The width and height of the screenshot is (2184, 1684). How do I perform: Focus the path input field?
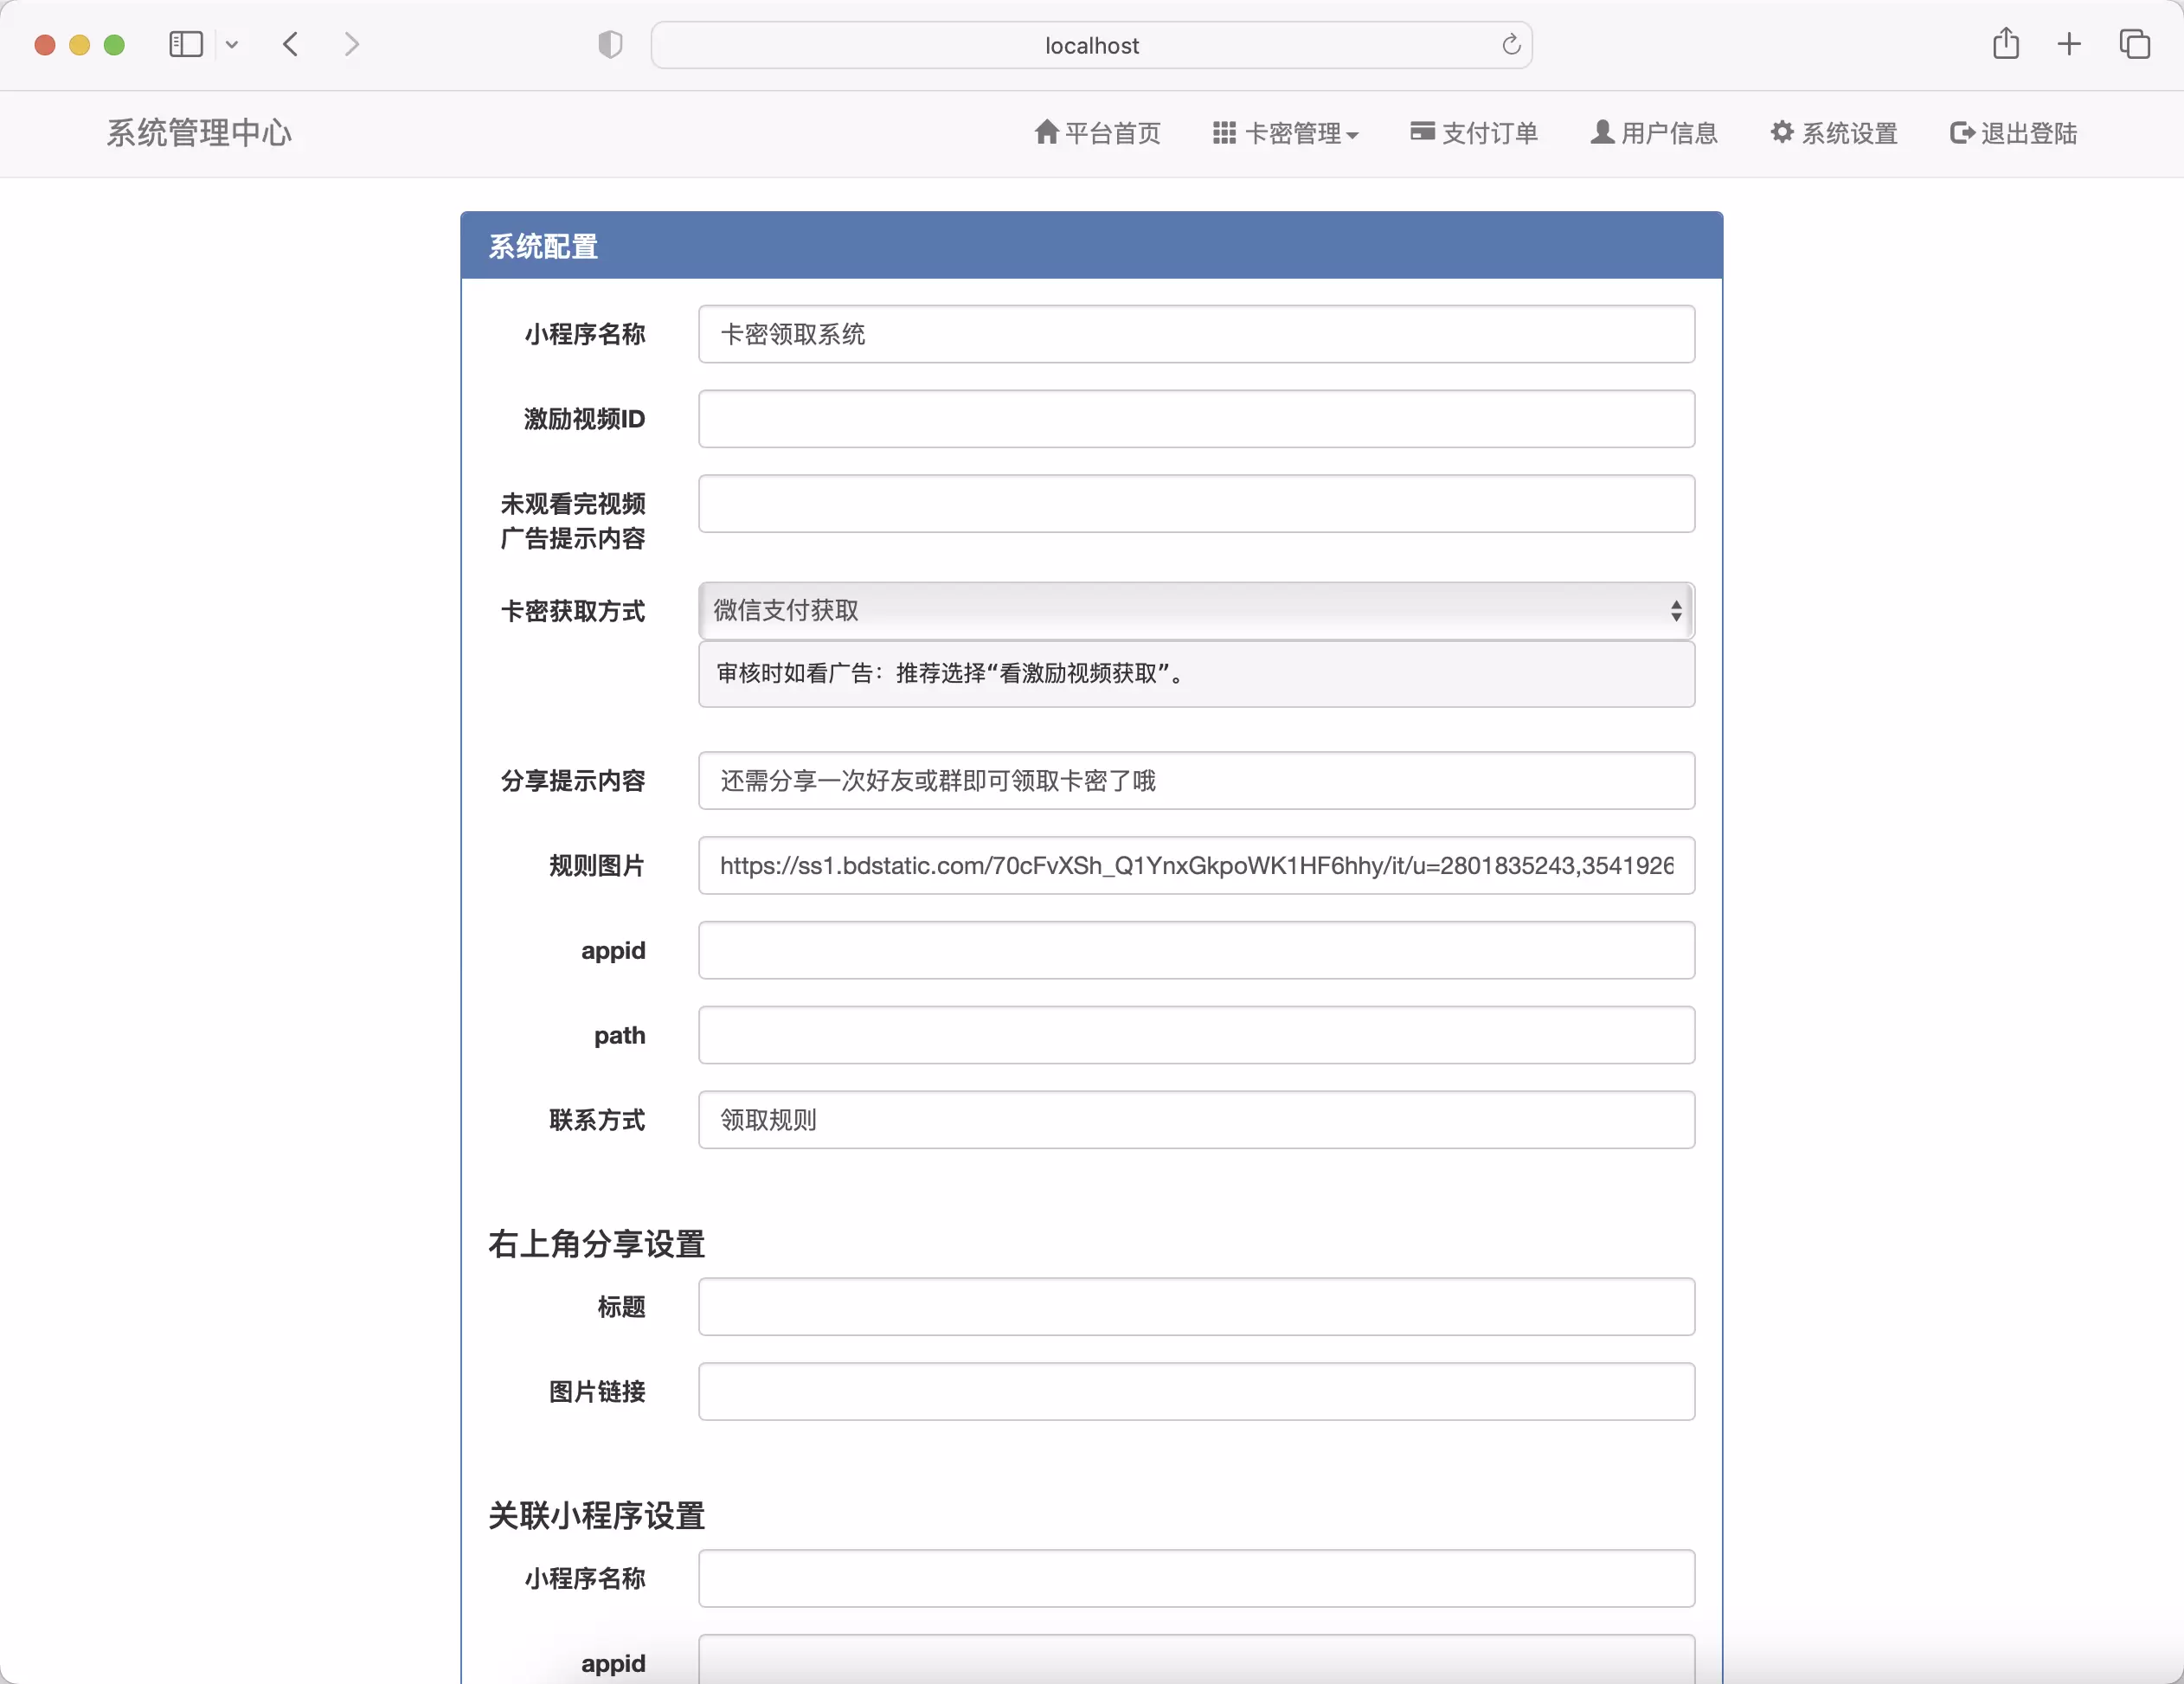(1196, 1036)
